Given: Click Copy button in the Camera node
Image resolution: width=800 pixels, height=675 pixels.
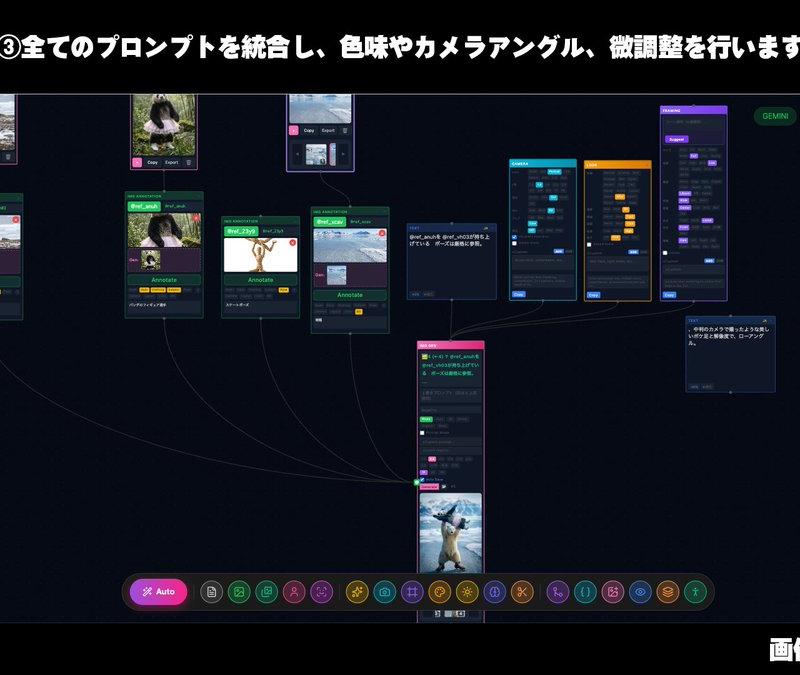Looking at the screenshot, I should coord(518,294).
